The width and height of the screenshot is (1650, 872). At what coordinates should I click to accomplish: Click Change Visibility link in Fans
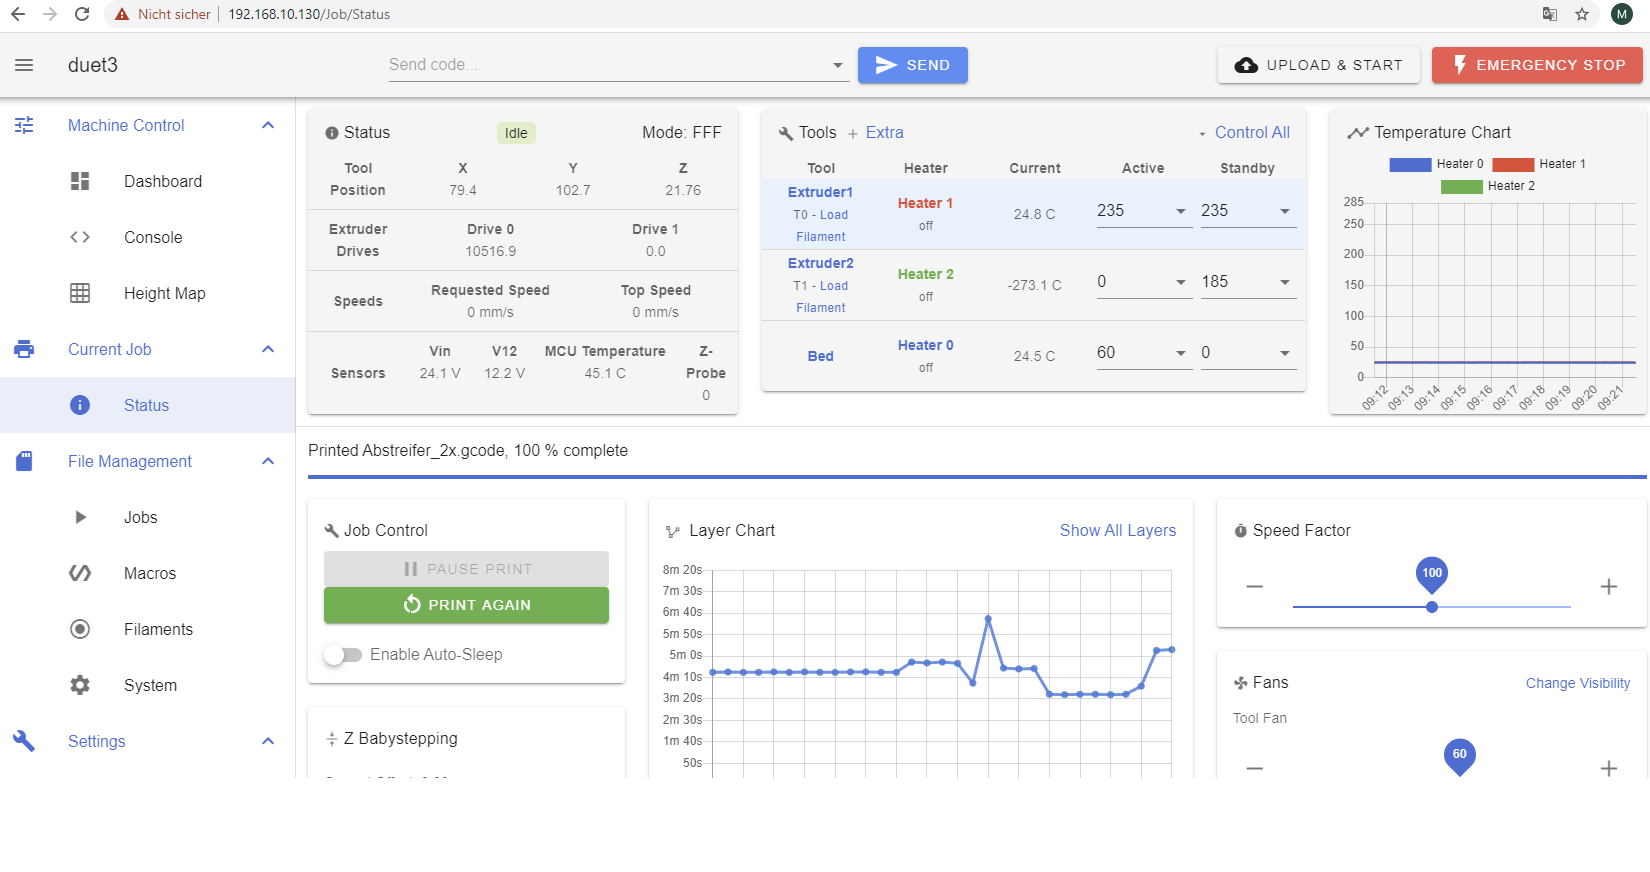coord(1578,683)
